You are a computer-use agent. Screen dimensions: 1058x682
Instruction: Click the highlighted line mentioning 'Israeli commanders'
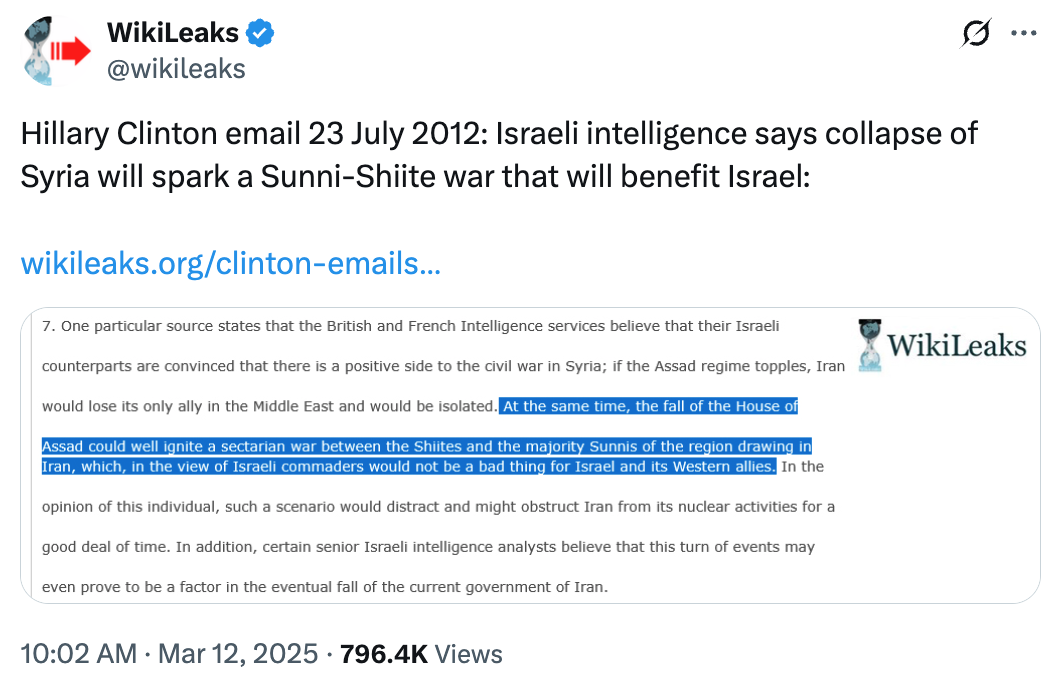(409, 466)
